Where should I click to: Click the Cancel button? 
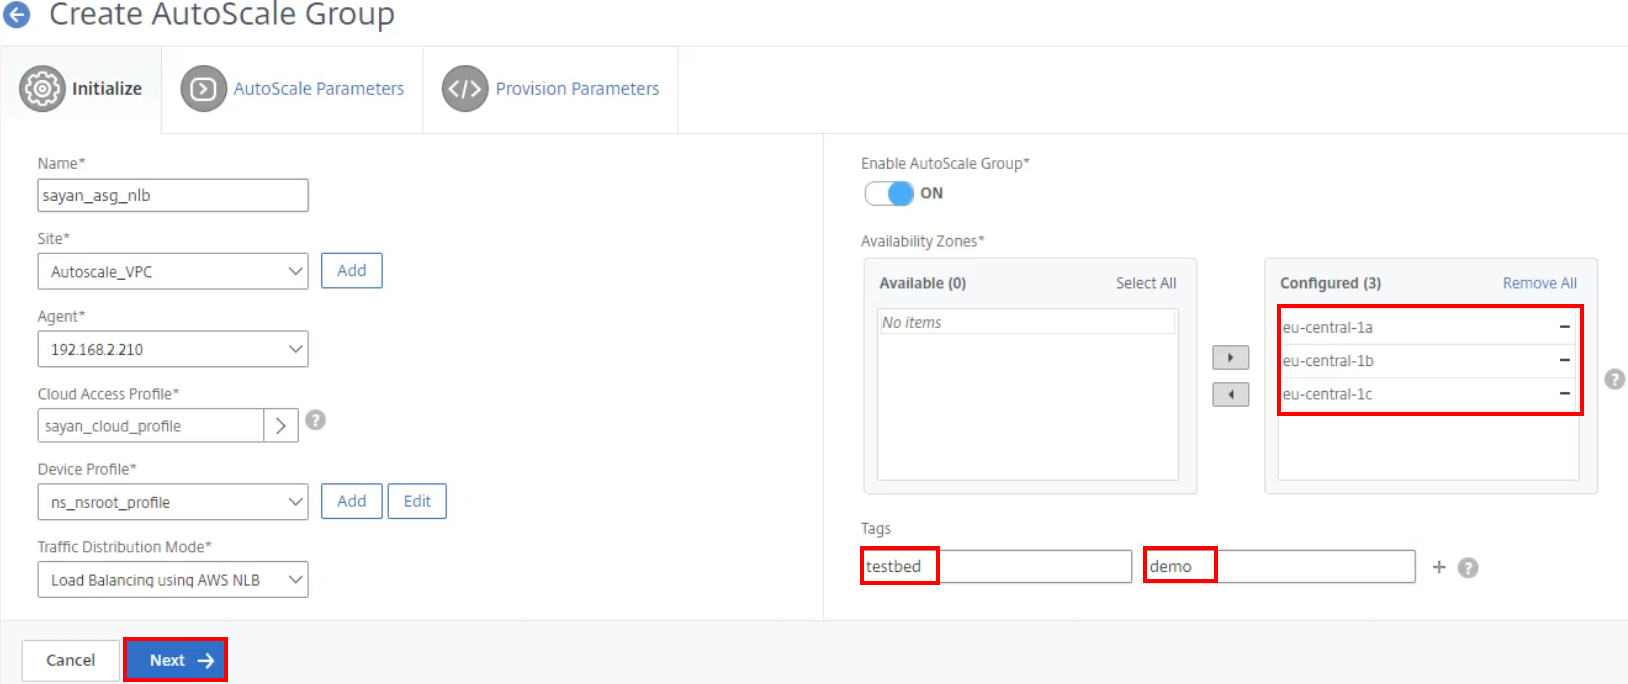point(71,660)
